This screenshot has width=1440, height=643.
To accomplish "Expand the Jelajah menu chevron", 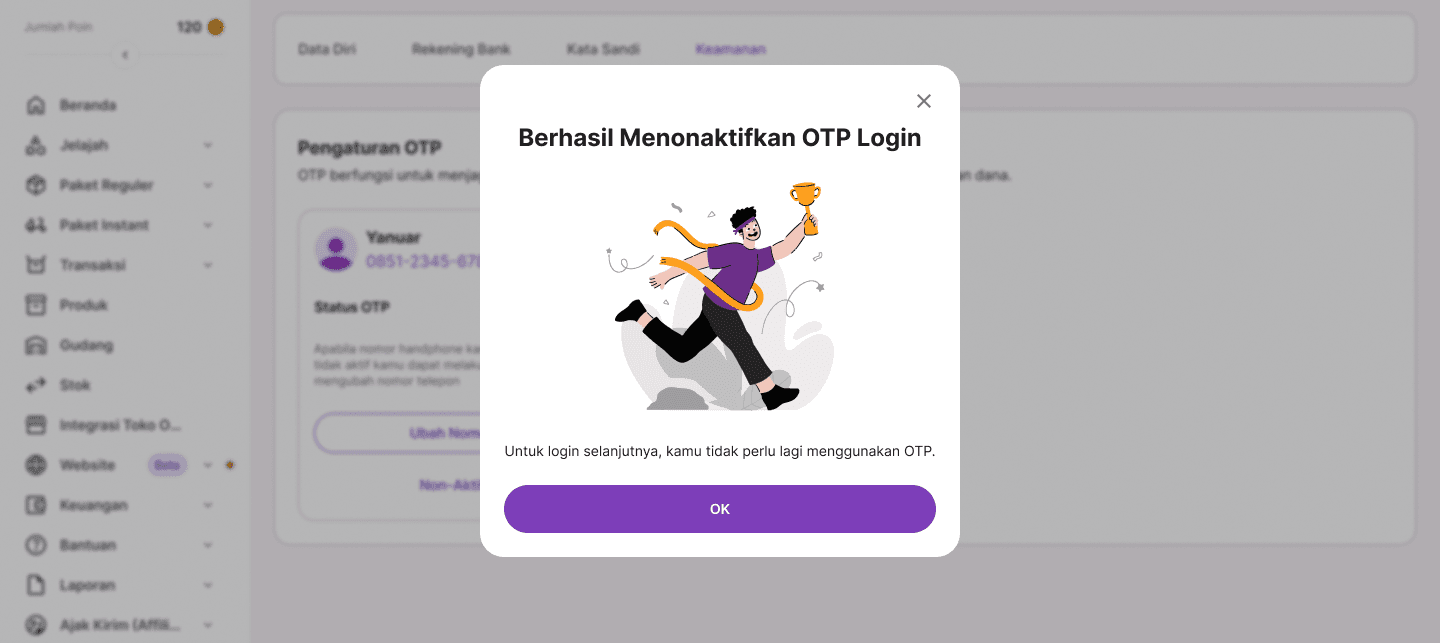I will tap(208, 145).
